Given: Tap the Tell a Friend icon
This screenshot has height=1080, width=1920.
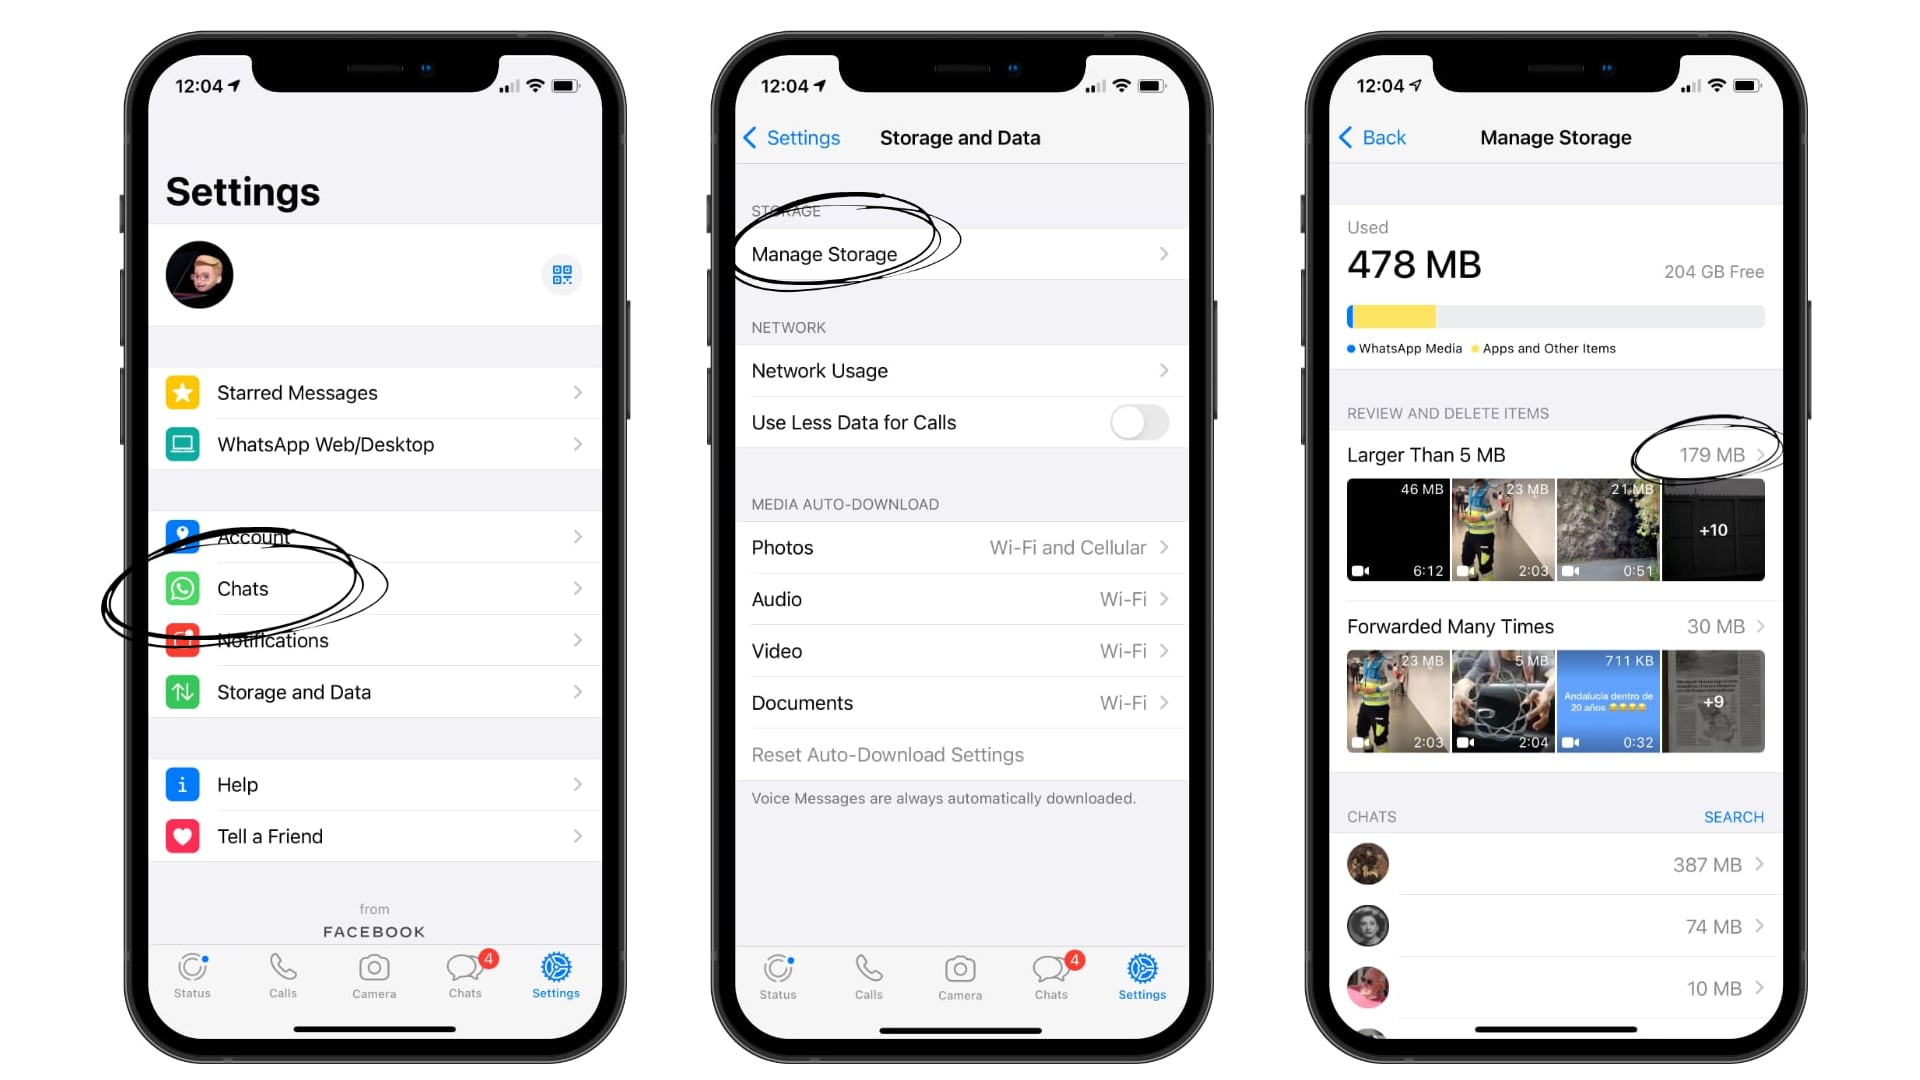Looking at the screenshot, I should [x=181, y=835].
